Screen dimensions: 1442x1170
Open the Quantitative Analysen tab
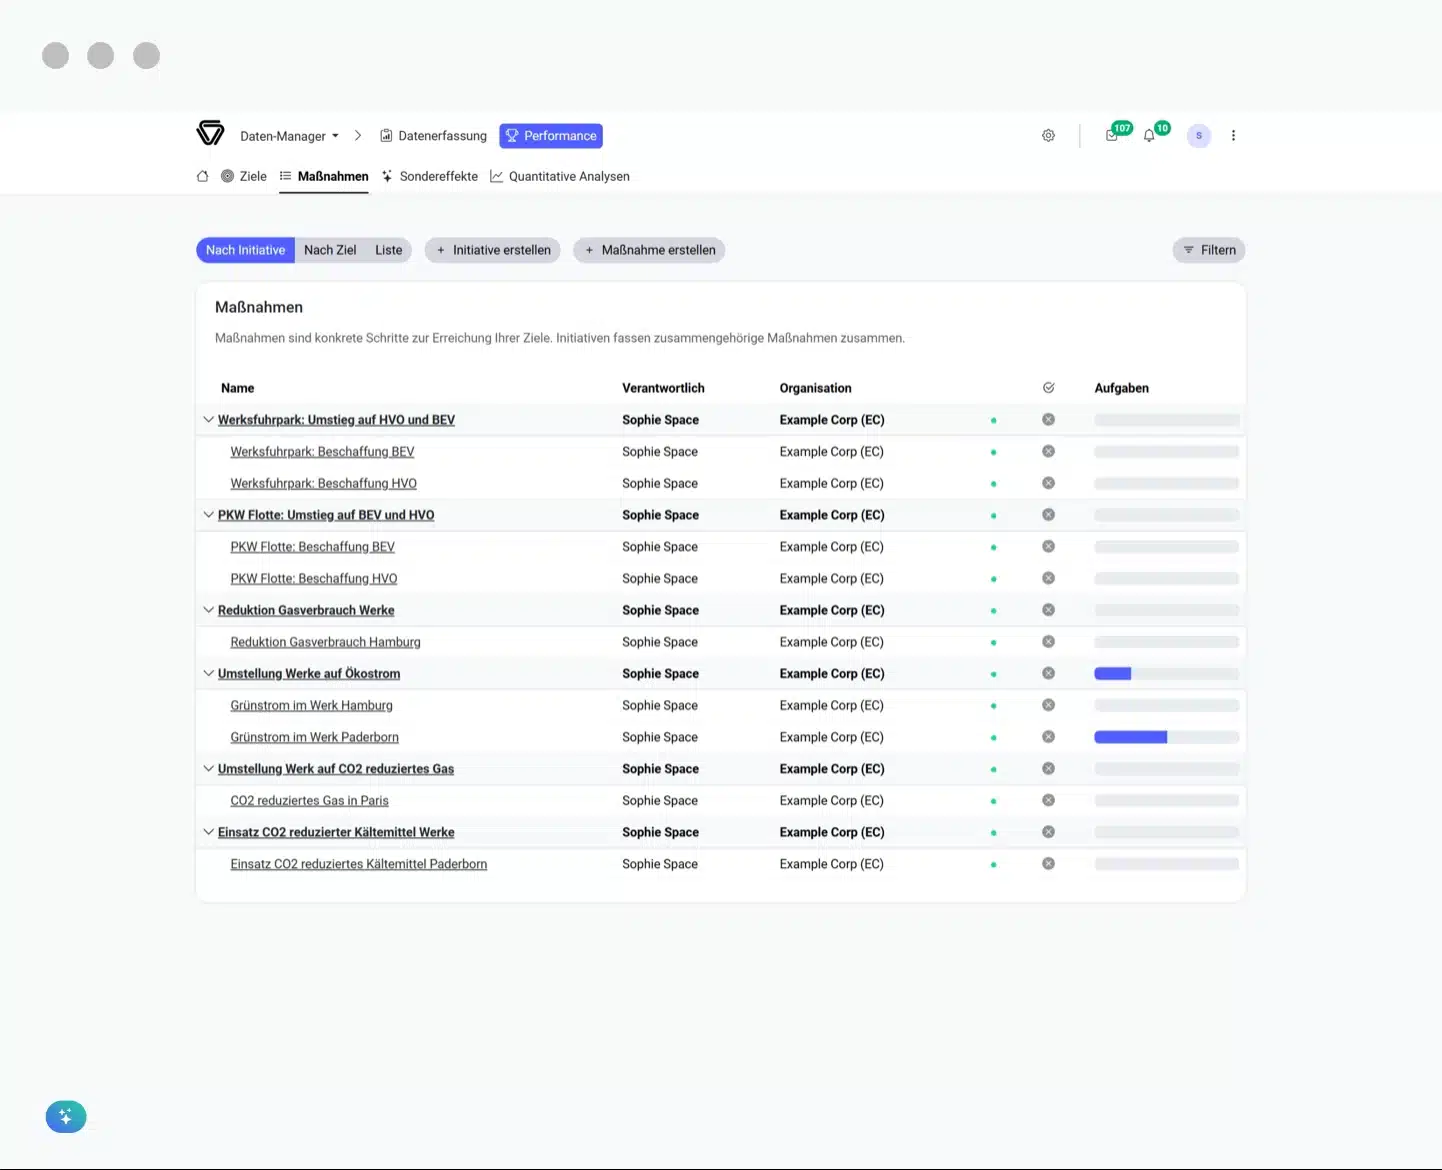[560, 176]
